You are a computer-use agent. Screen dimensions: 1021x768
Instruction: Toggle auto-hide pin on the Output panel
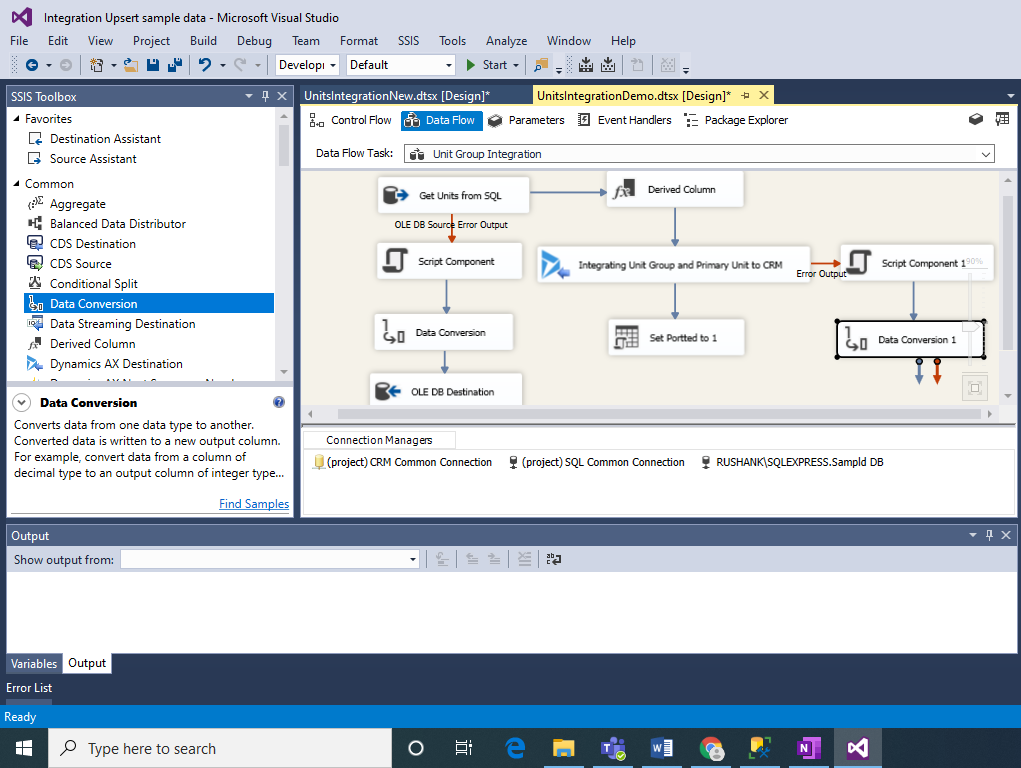point(989,535)
